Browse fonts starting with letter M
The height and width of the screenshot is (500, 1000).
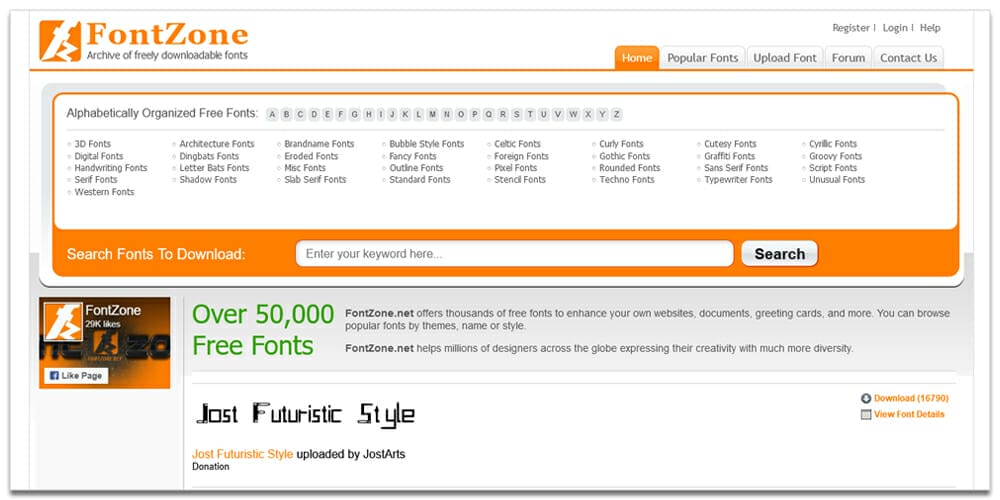[x=432, y=115]
